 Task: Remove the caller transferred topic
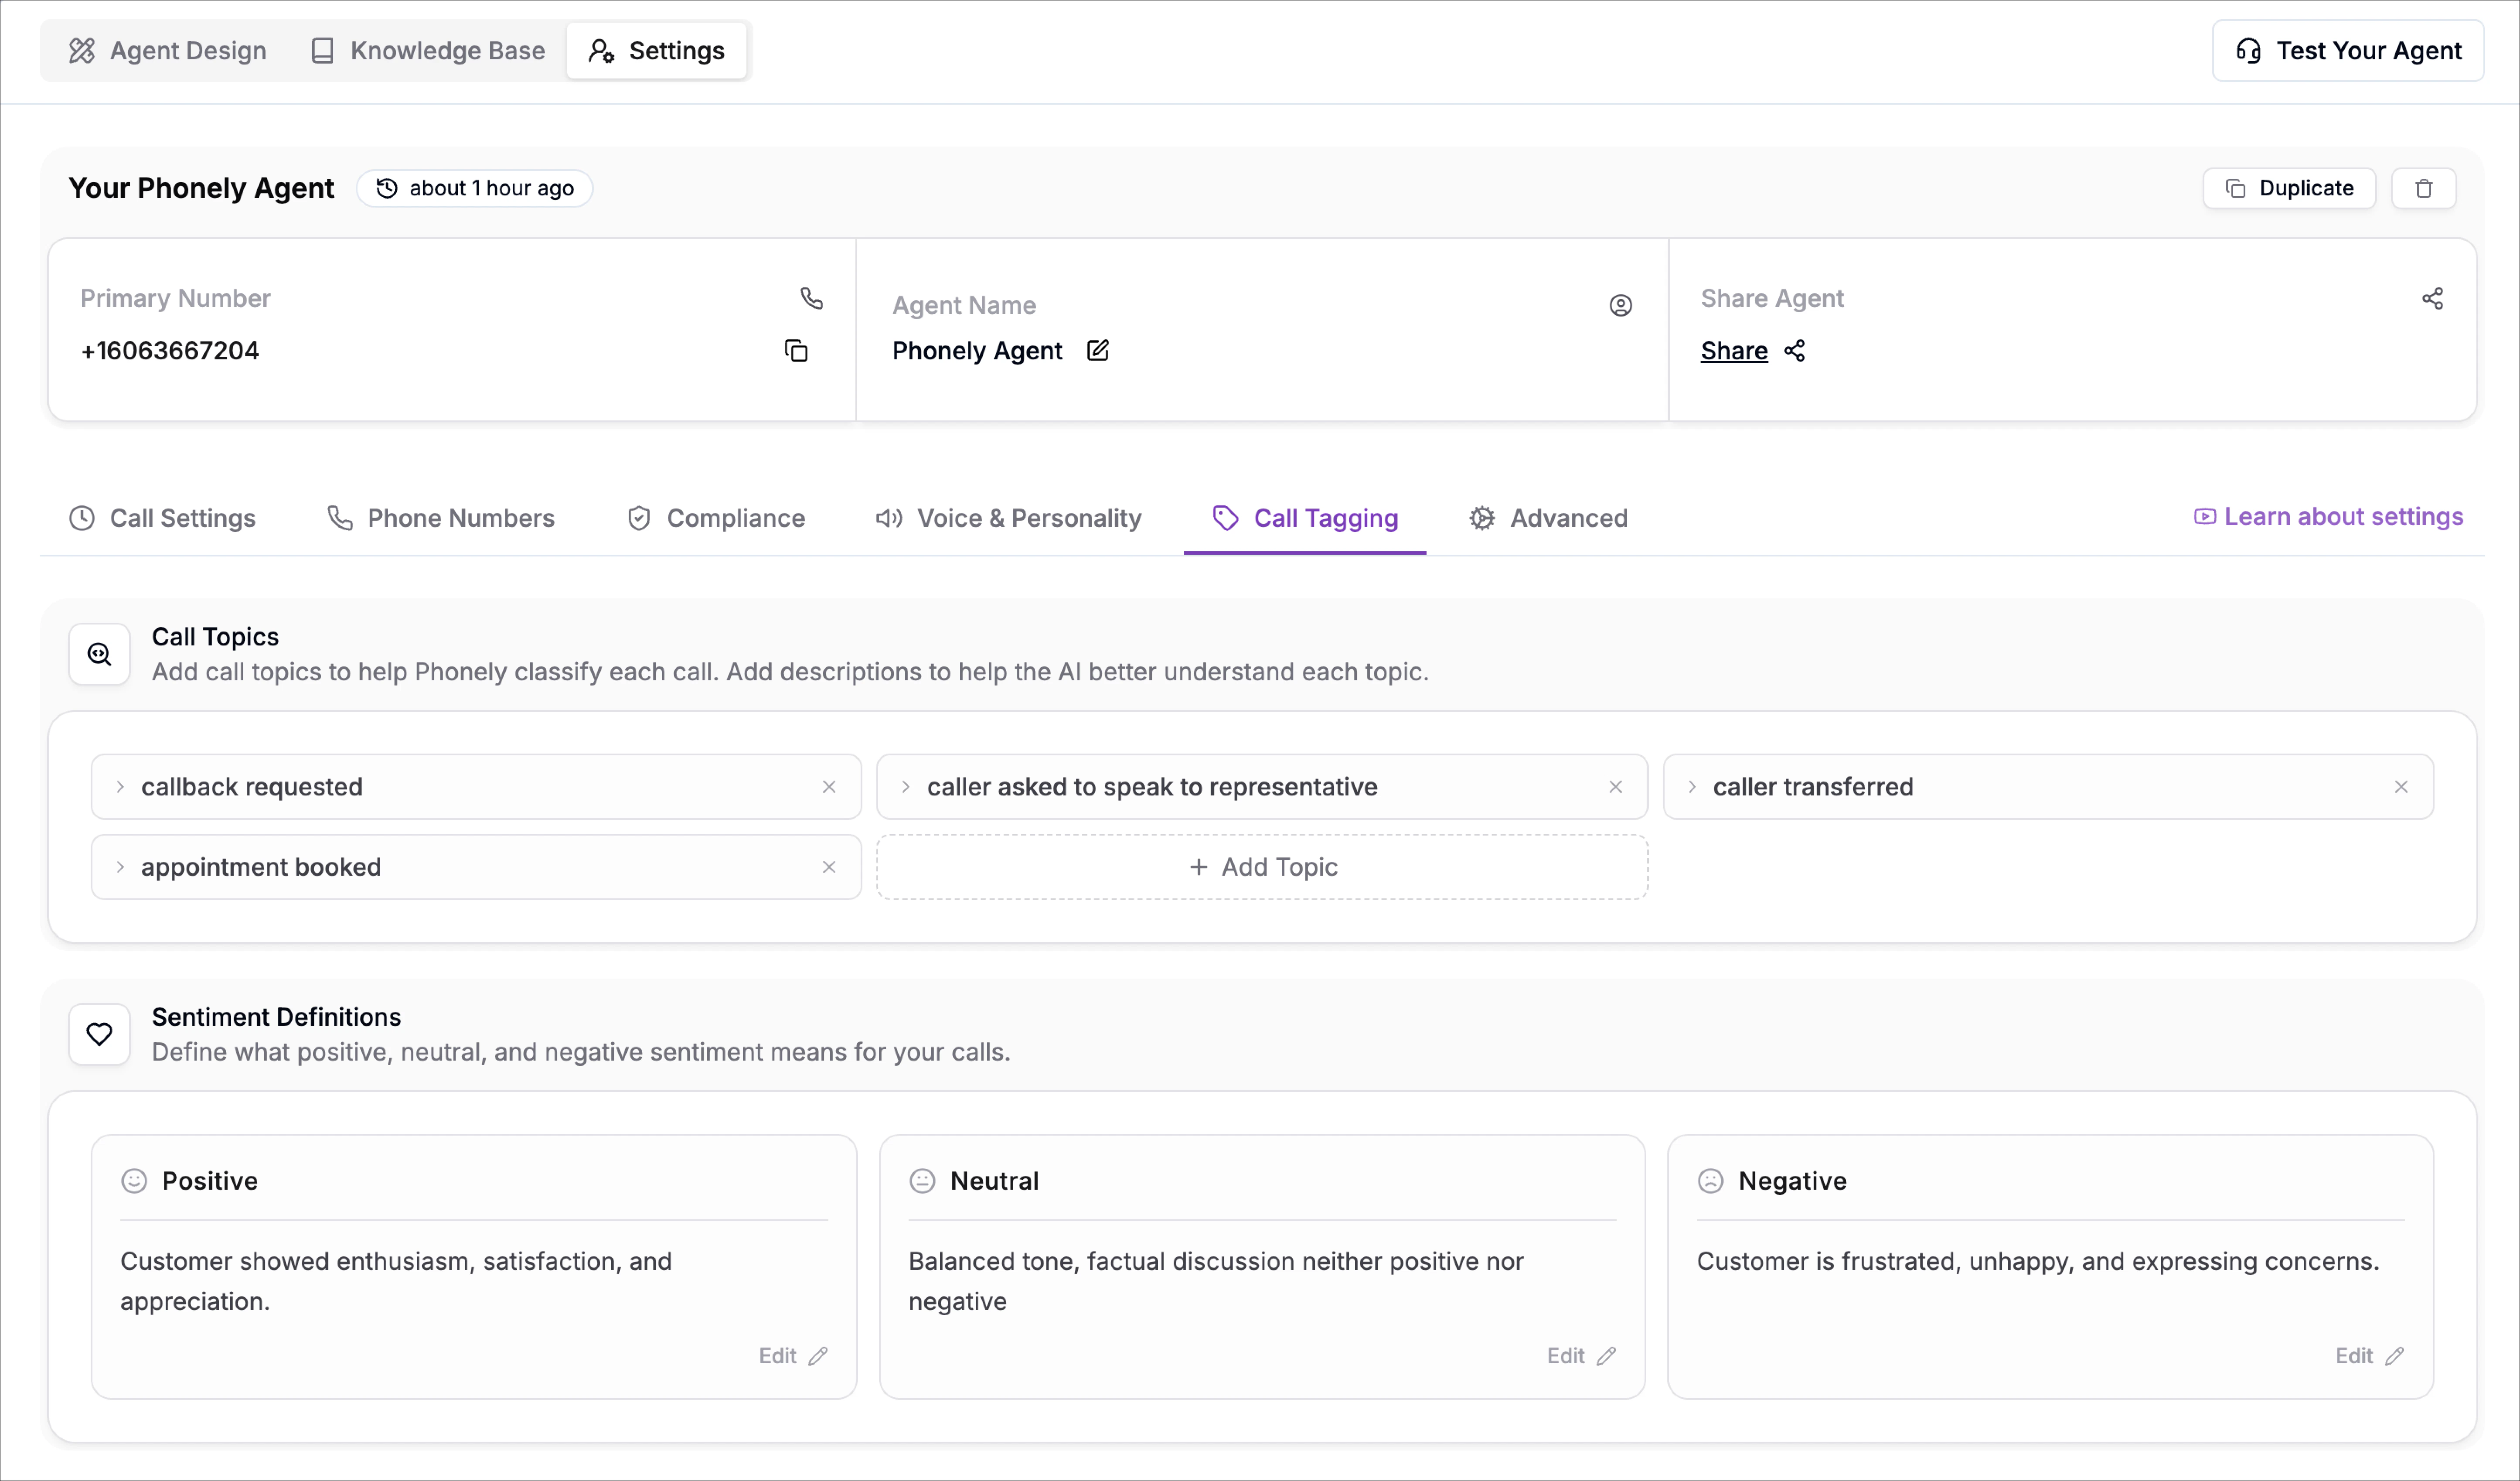[x=2401, y=787]
